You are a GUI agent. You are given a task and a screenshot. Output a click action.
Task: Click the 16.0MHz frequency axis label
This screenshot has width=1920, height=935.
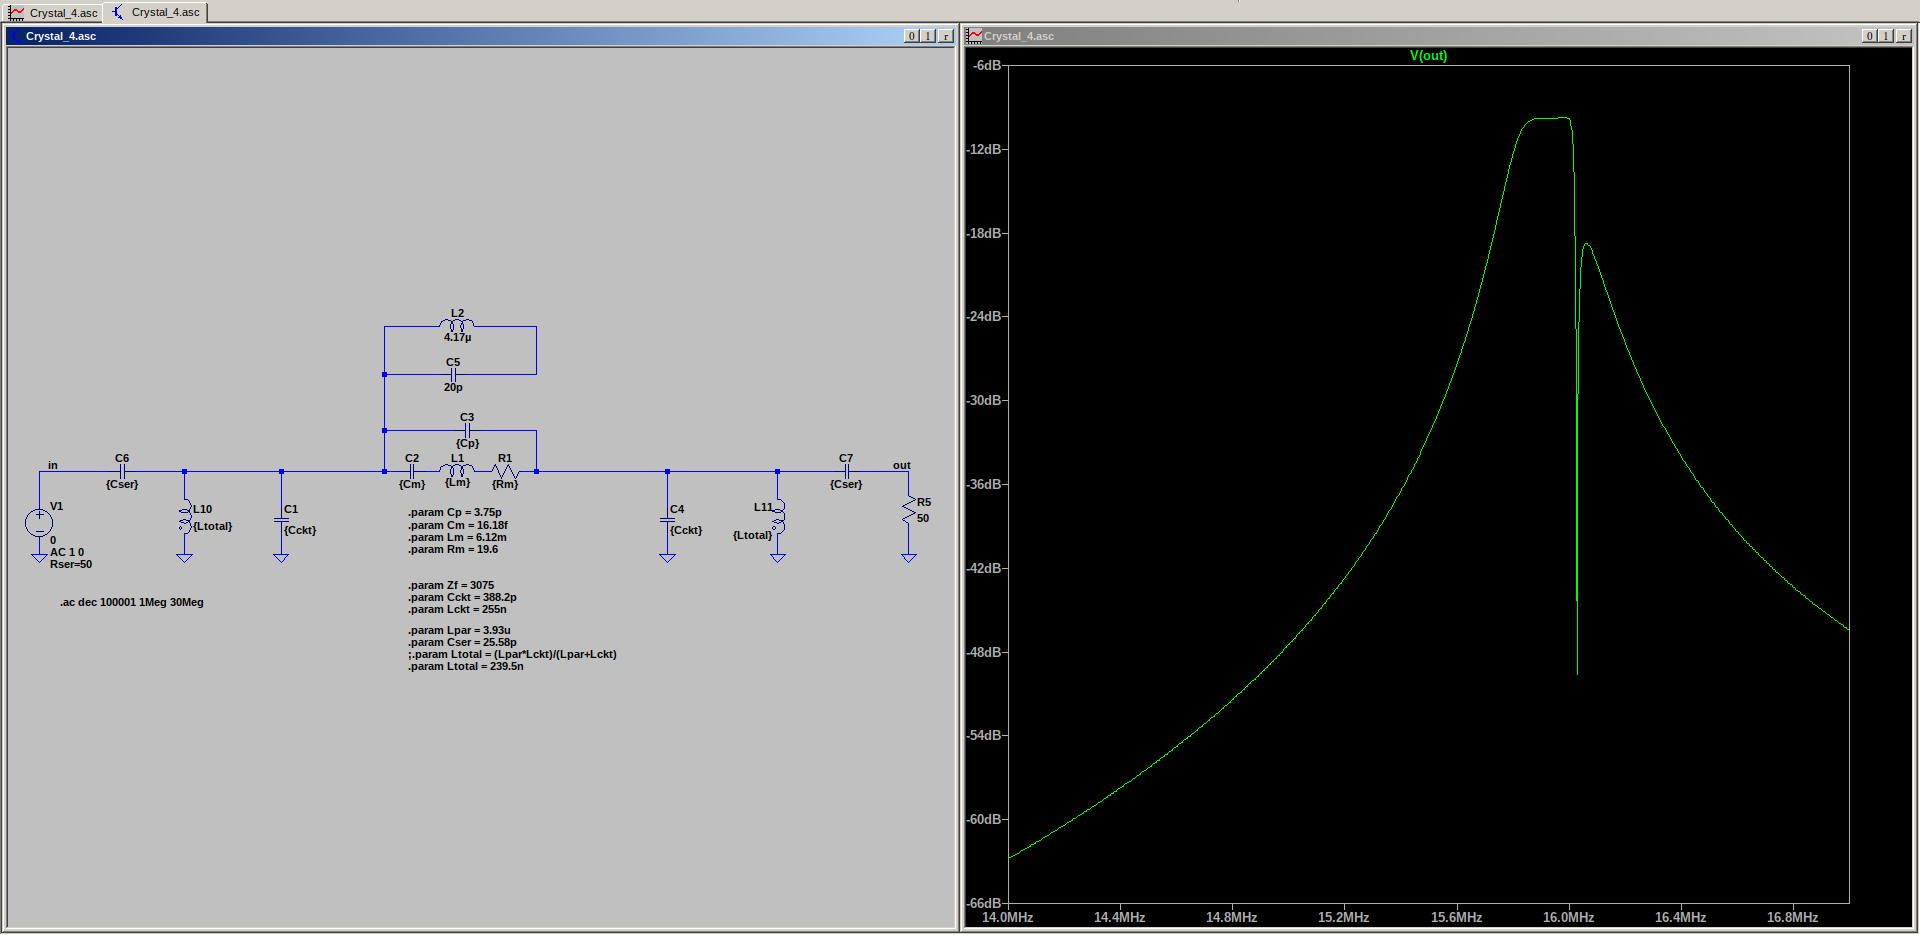pyautogui.click(x=1568, y=918)
